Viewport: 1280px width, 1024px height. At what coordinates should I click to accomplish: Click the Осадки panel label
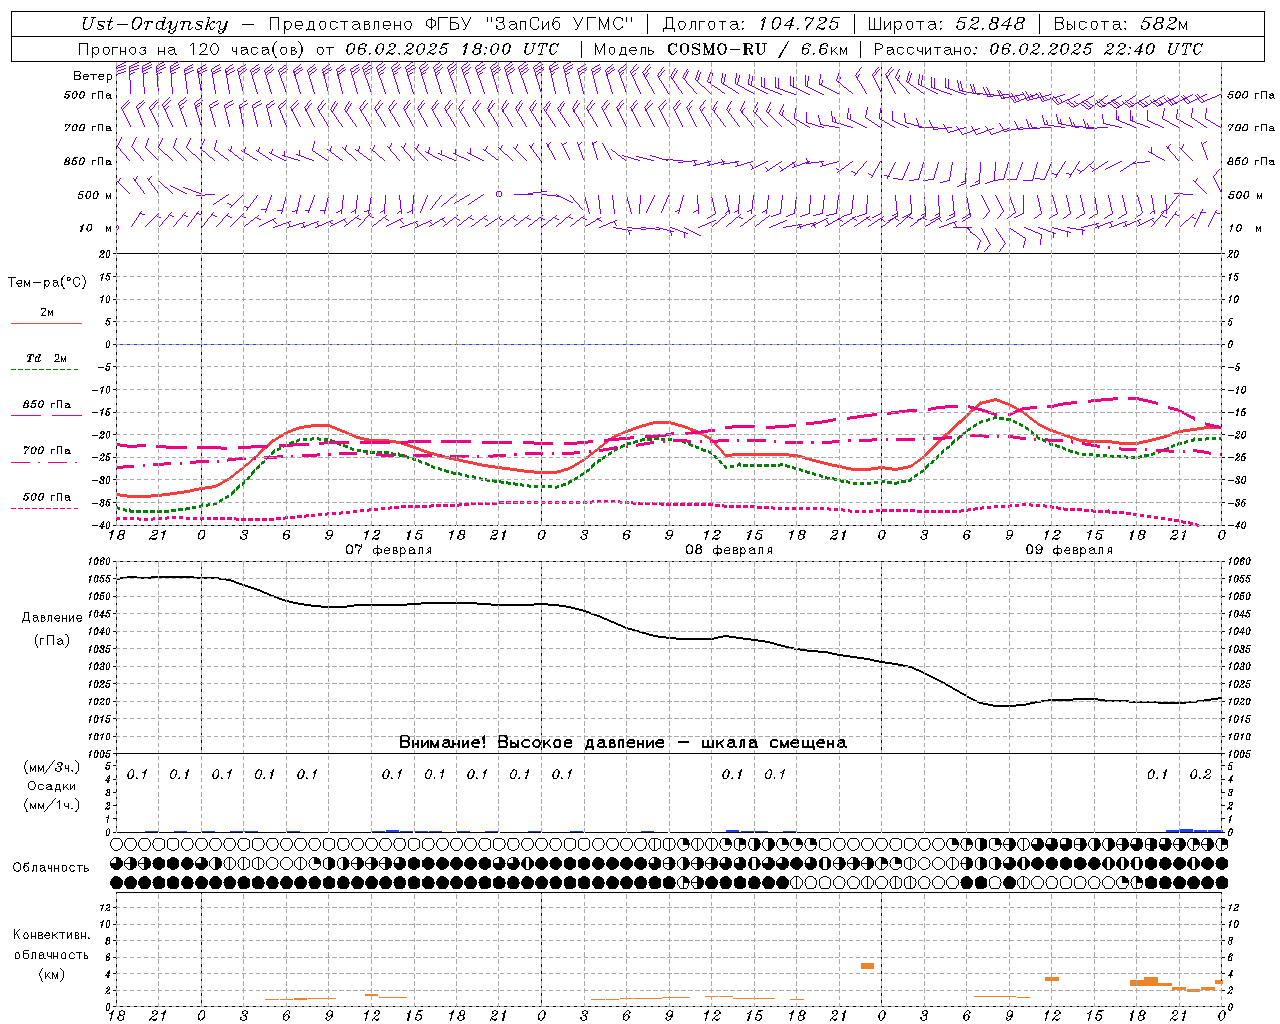tap(52, 786)
